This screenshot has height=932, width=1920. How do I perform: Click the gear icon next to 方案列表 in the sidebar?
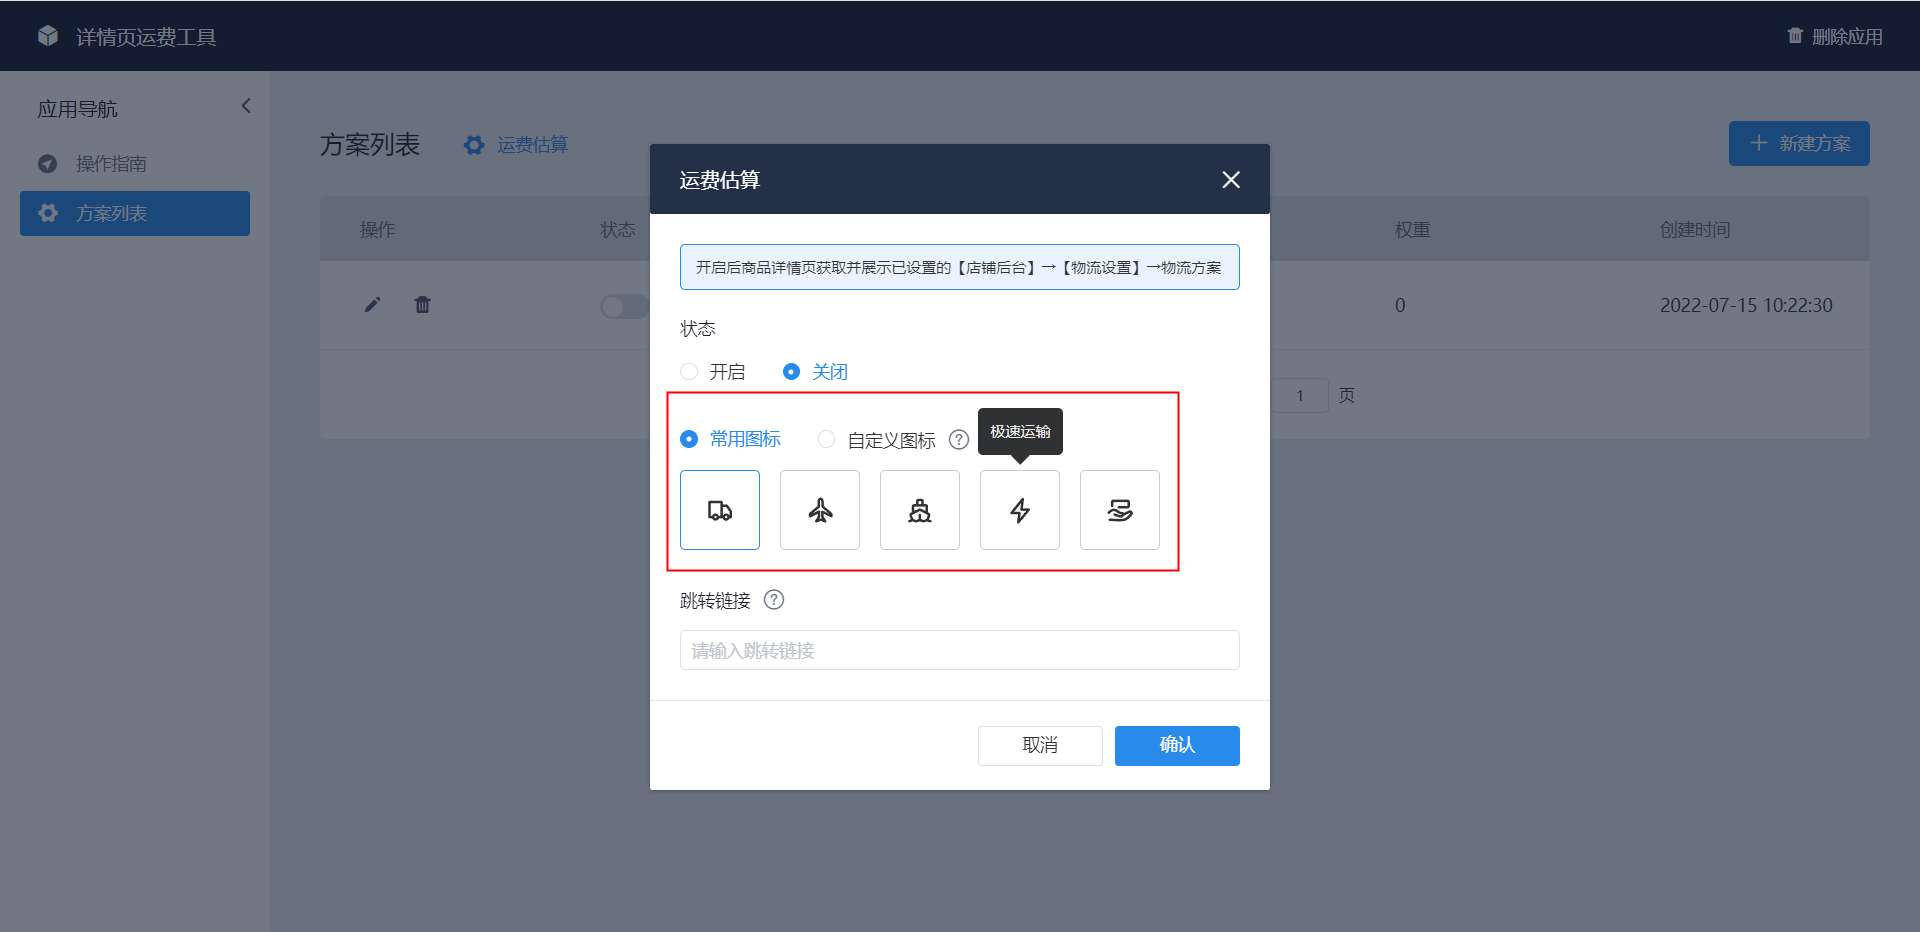[47, 213]
